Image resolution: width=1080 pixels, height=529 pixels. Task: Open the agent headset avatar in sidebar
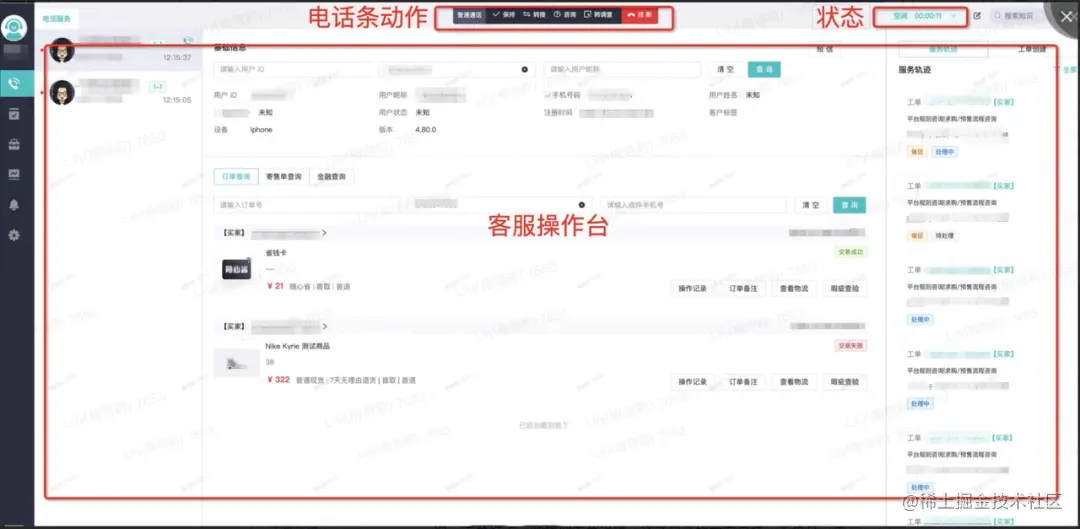coord(13,29)
